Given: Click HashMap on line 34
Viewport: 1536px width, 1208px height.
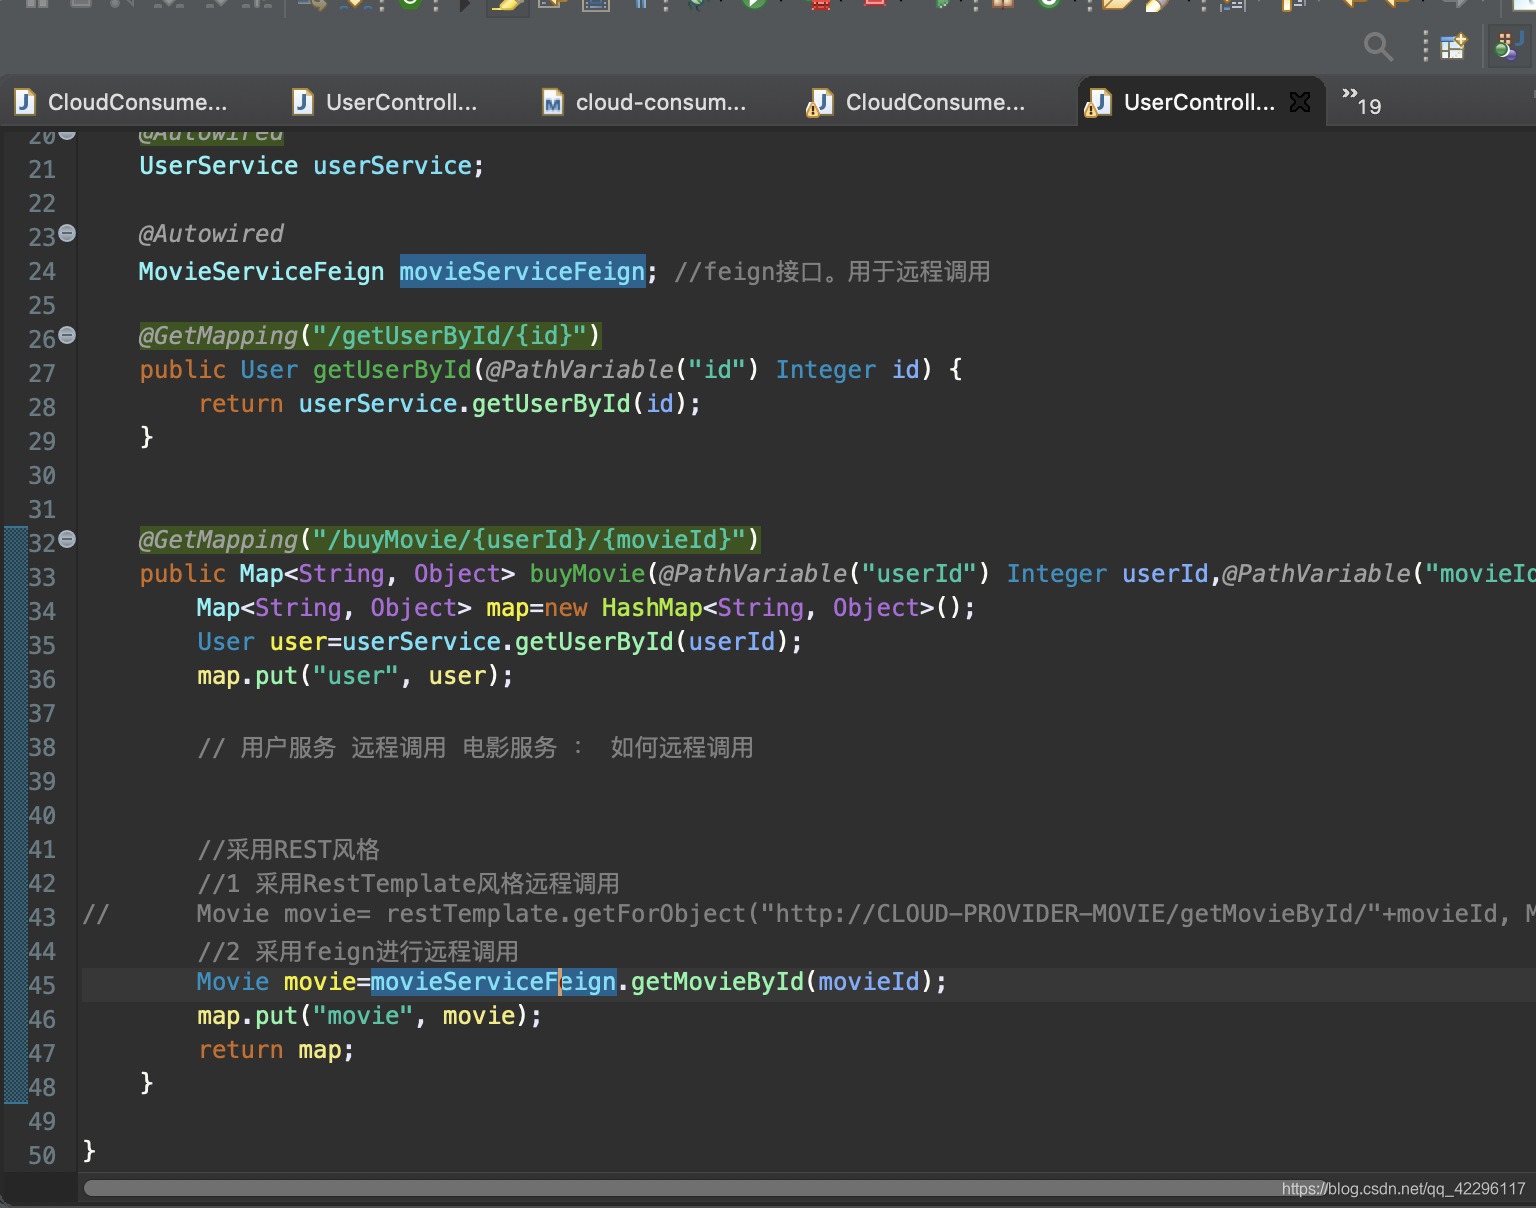Looking at the screenshot, I should point(652,607).
